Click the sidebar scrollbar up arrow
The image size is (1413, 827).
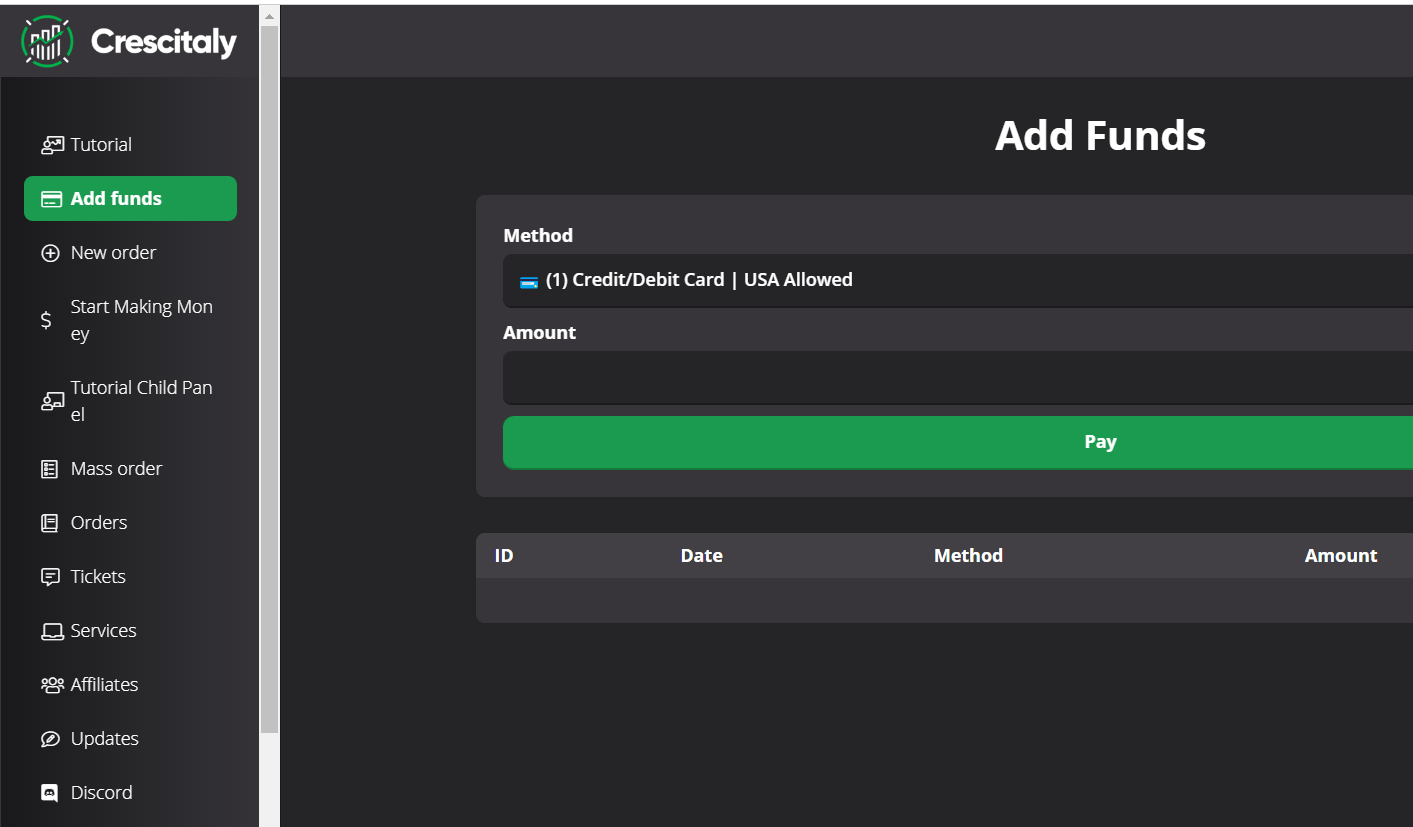pos(270,16)
